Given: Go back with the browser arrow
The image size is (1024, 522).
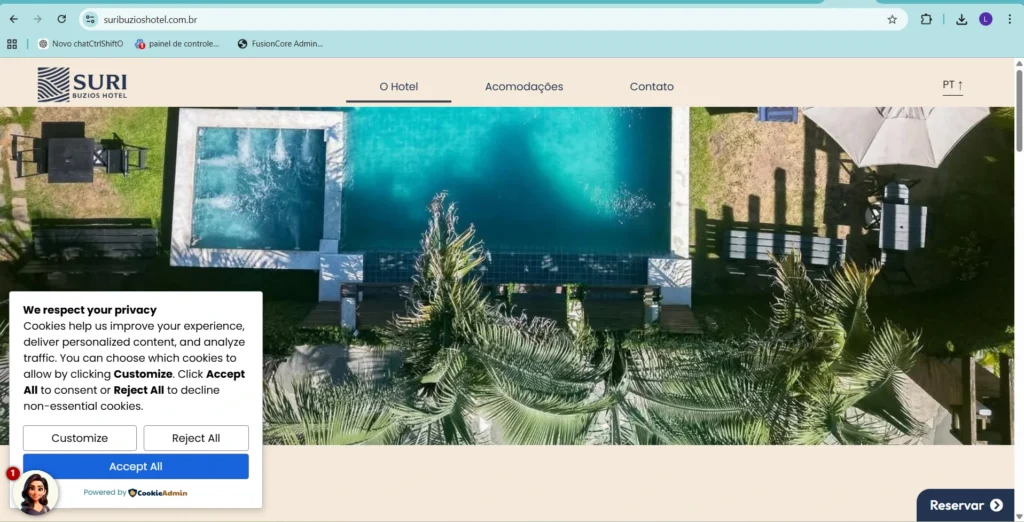Looking at the screenshot, I should (14, 19).
